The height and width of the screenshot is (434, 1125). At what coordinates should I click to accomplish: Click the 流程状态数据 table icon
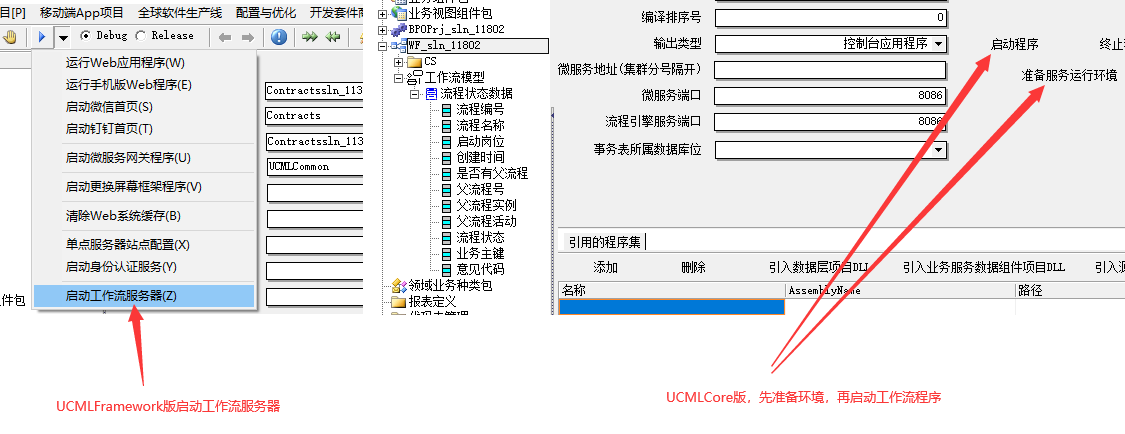click(x=430, y=94)
